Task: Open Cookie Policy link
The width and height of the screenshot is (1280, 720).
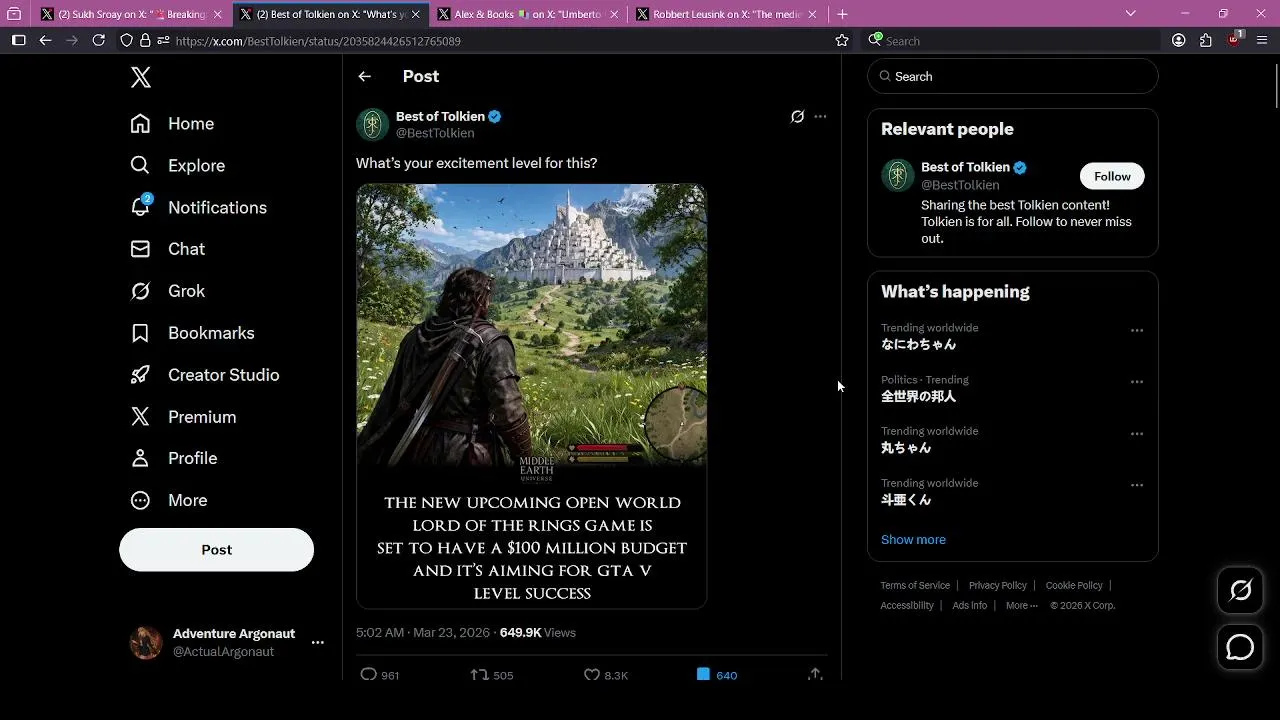Action: pyautogui.click(x=1074, y=586)
